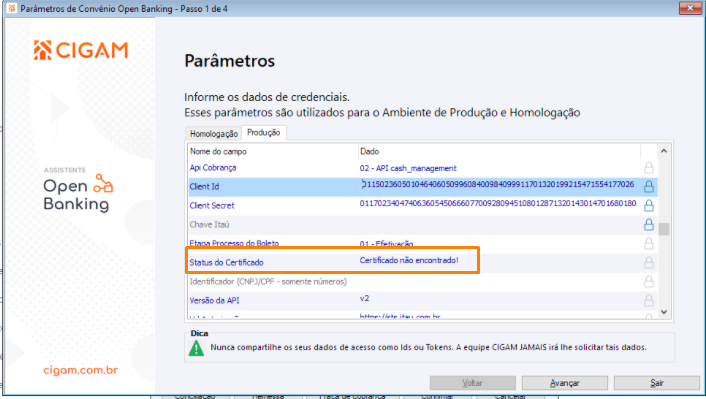This screenshot has width=706, height=399.
Task: Open the cigam.com.br link
Action: point(81,370)
